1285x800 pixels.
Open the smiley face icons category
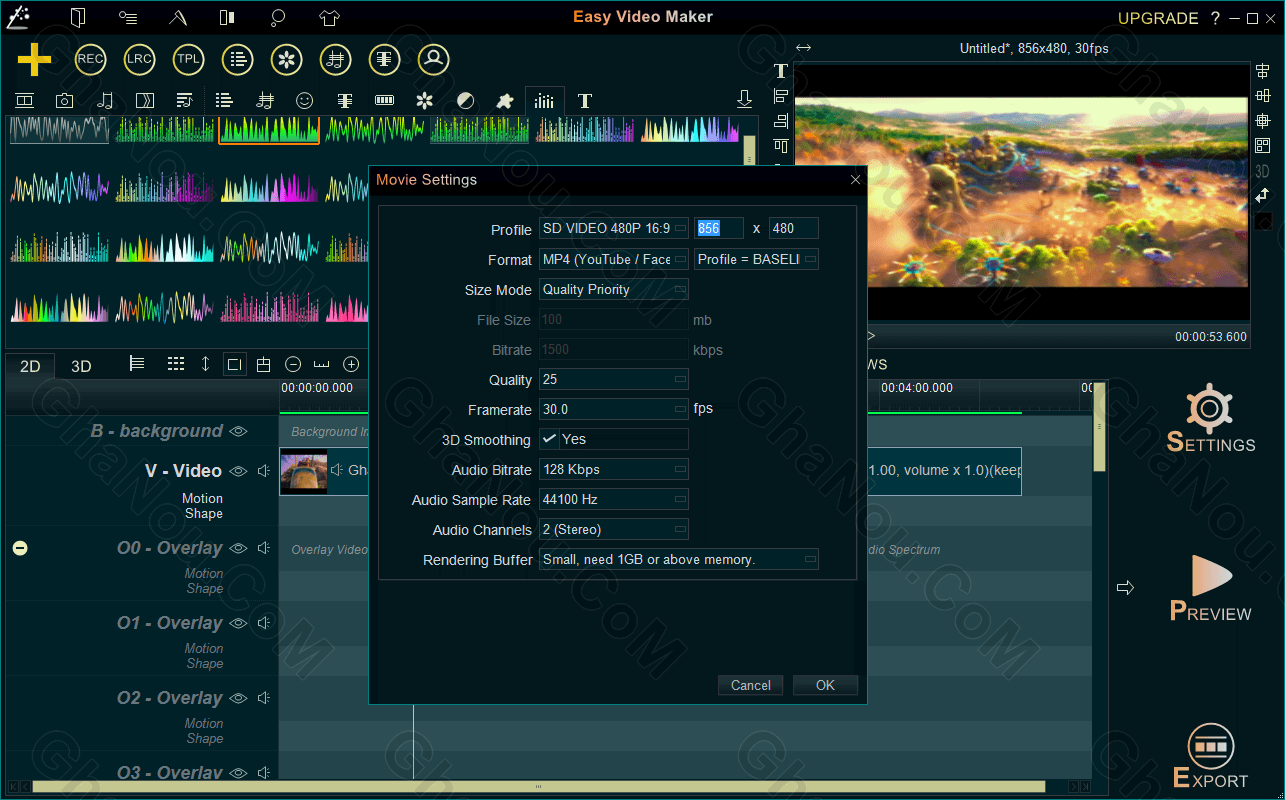coord(305,101)
